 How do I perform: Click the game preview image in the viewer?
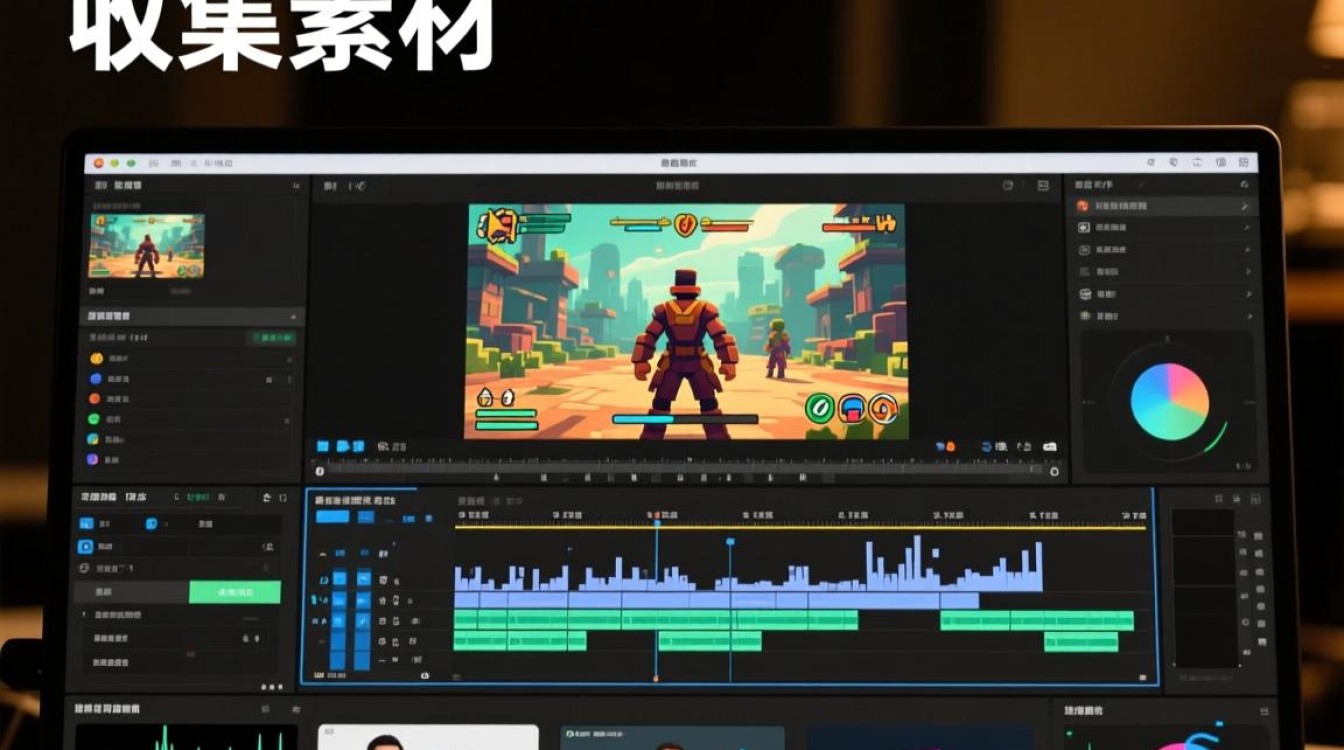[686, 321]
